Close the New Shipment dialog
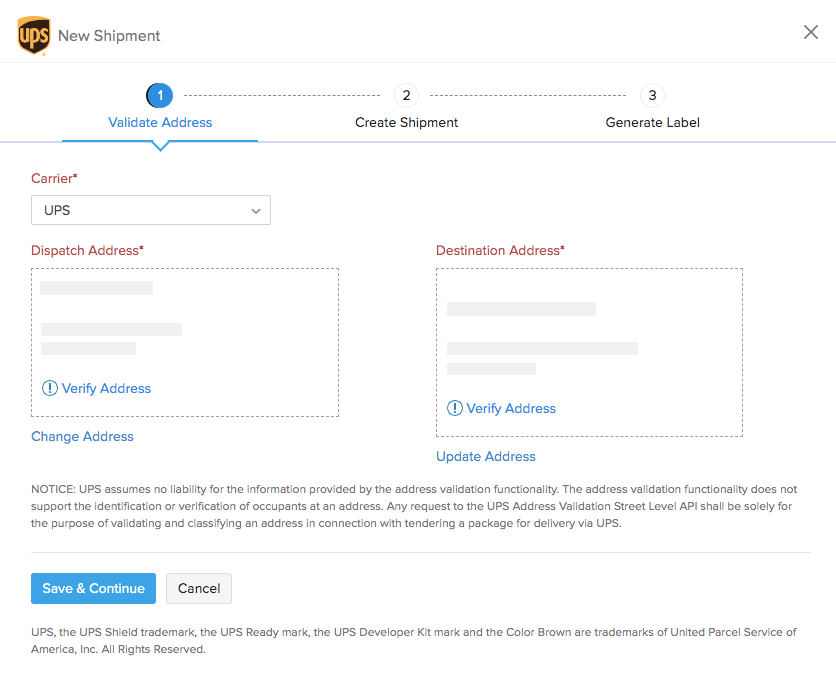The height and width of the screenshot is (675, 836). 811,32
